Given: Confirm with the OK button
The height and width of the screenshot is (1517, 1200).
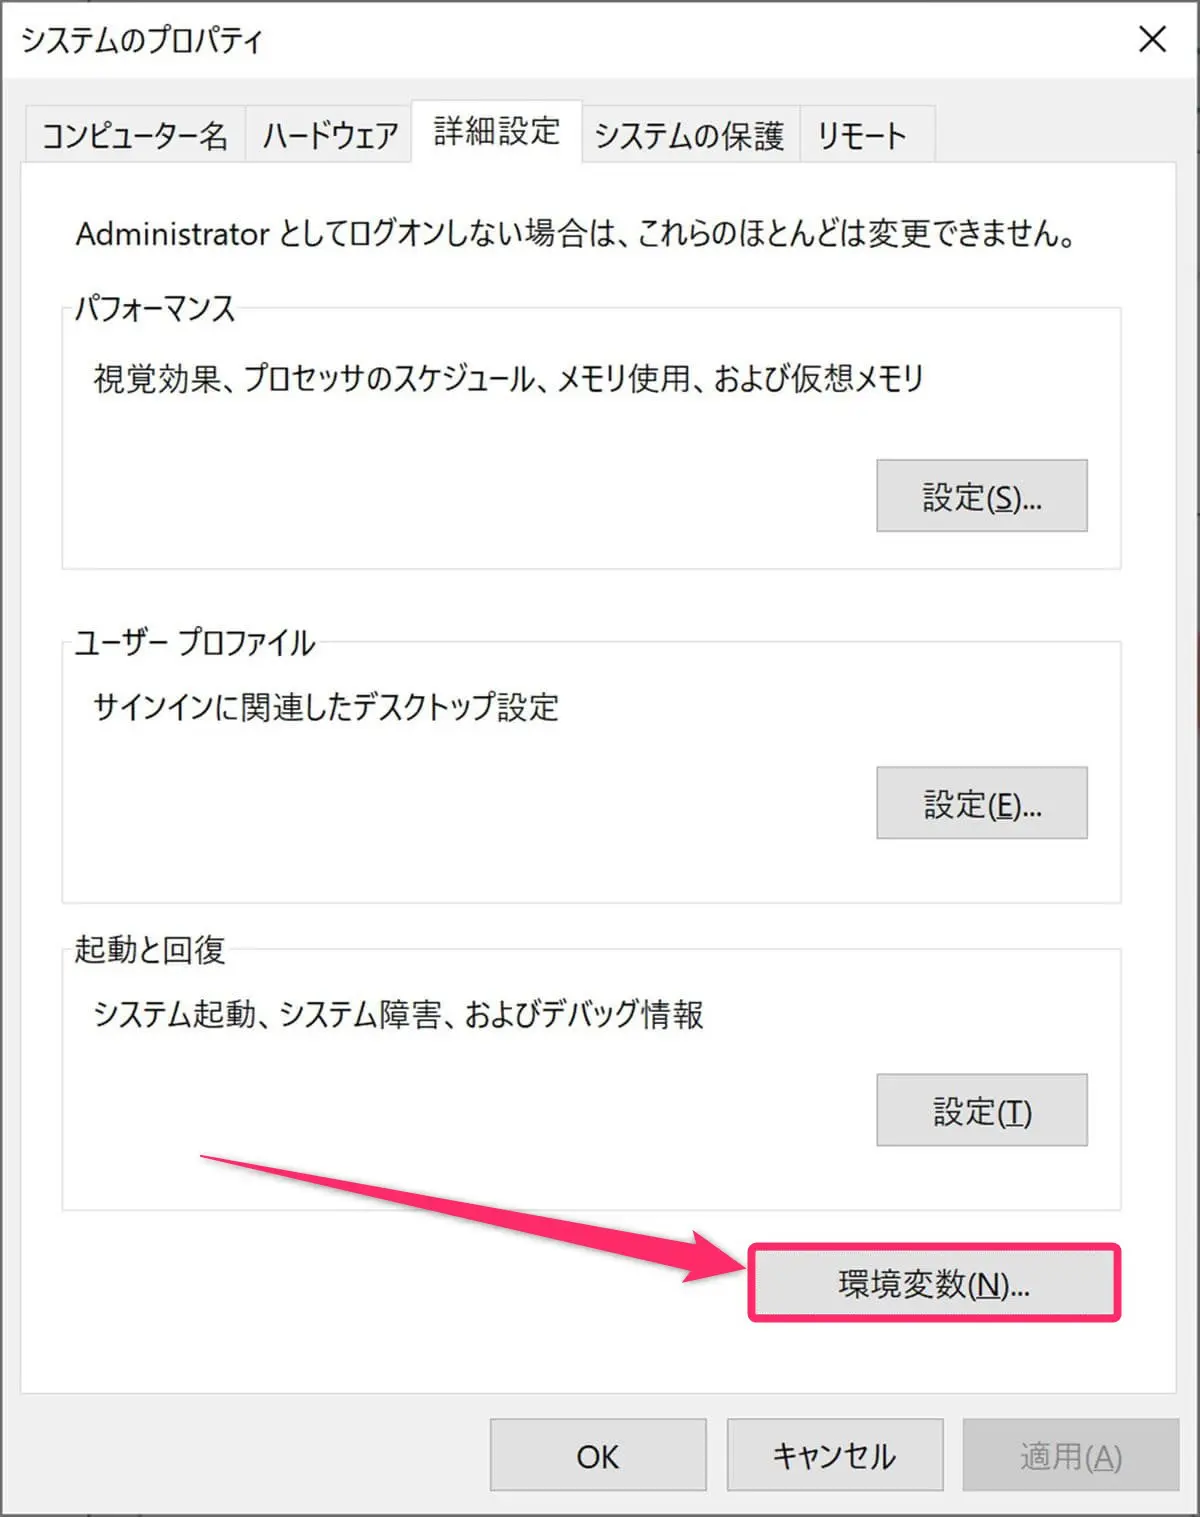Looking at the screenshot, I should (x=598, y=1455).
